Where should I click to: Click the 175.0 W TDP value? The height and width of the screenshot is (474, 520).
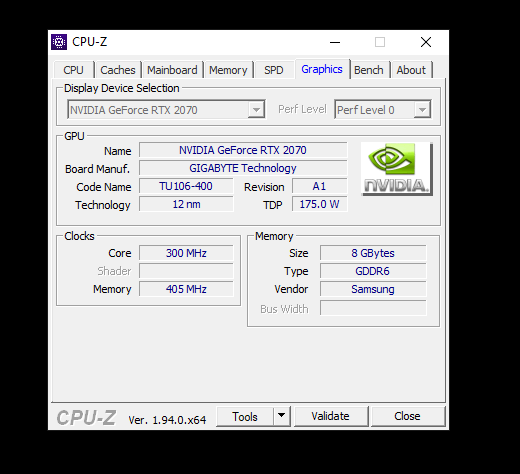pos(320,204)
